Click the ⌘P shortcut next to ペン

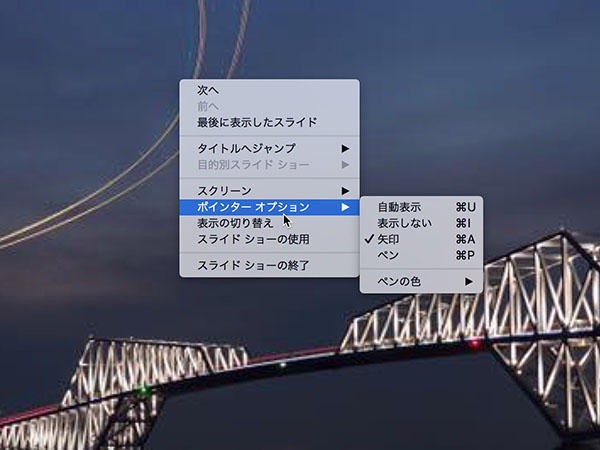[x=465, y=255]
